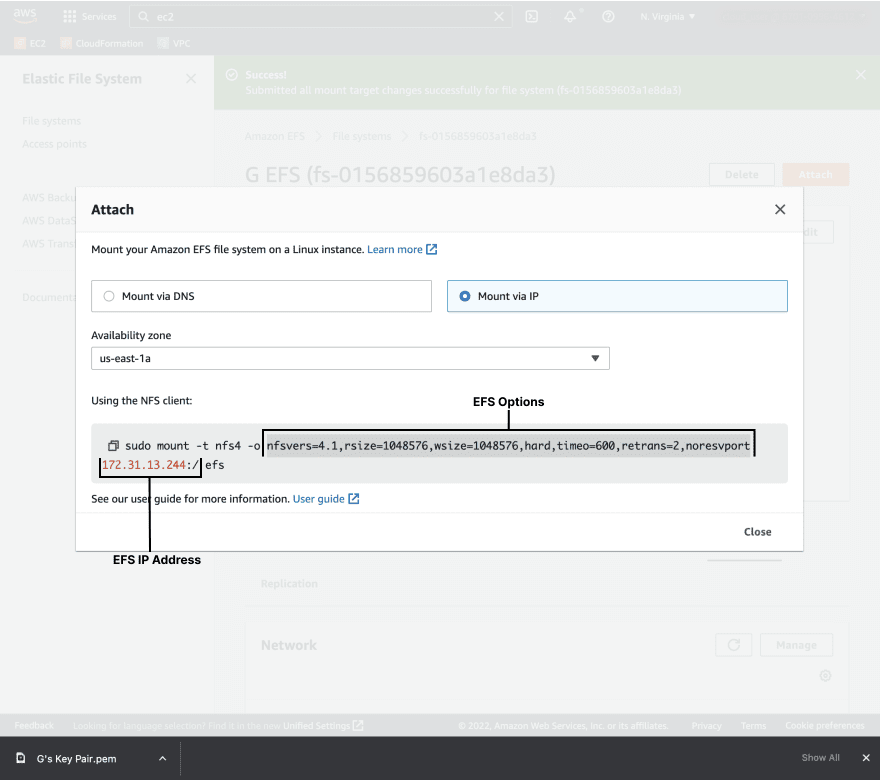Click the Learn more external link icon

pyautogui.click(x=432, y=249)
